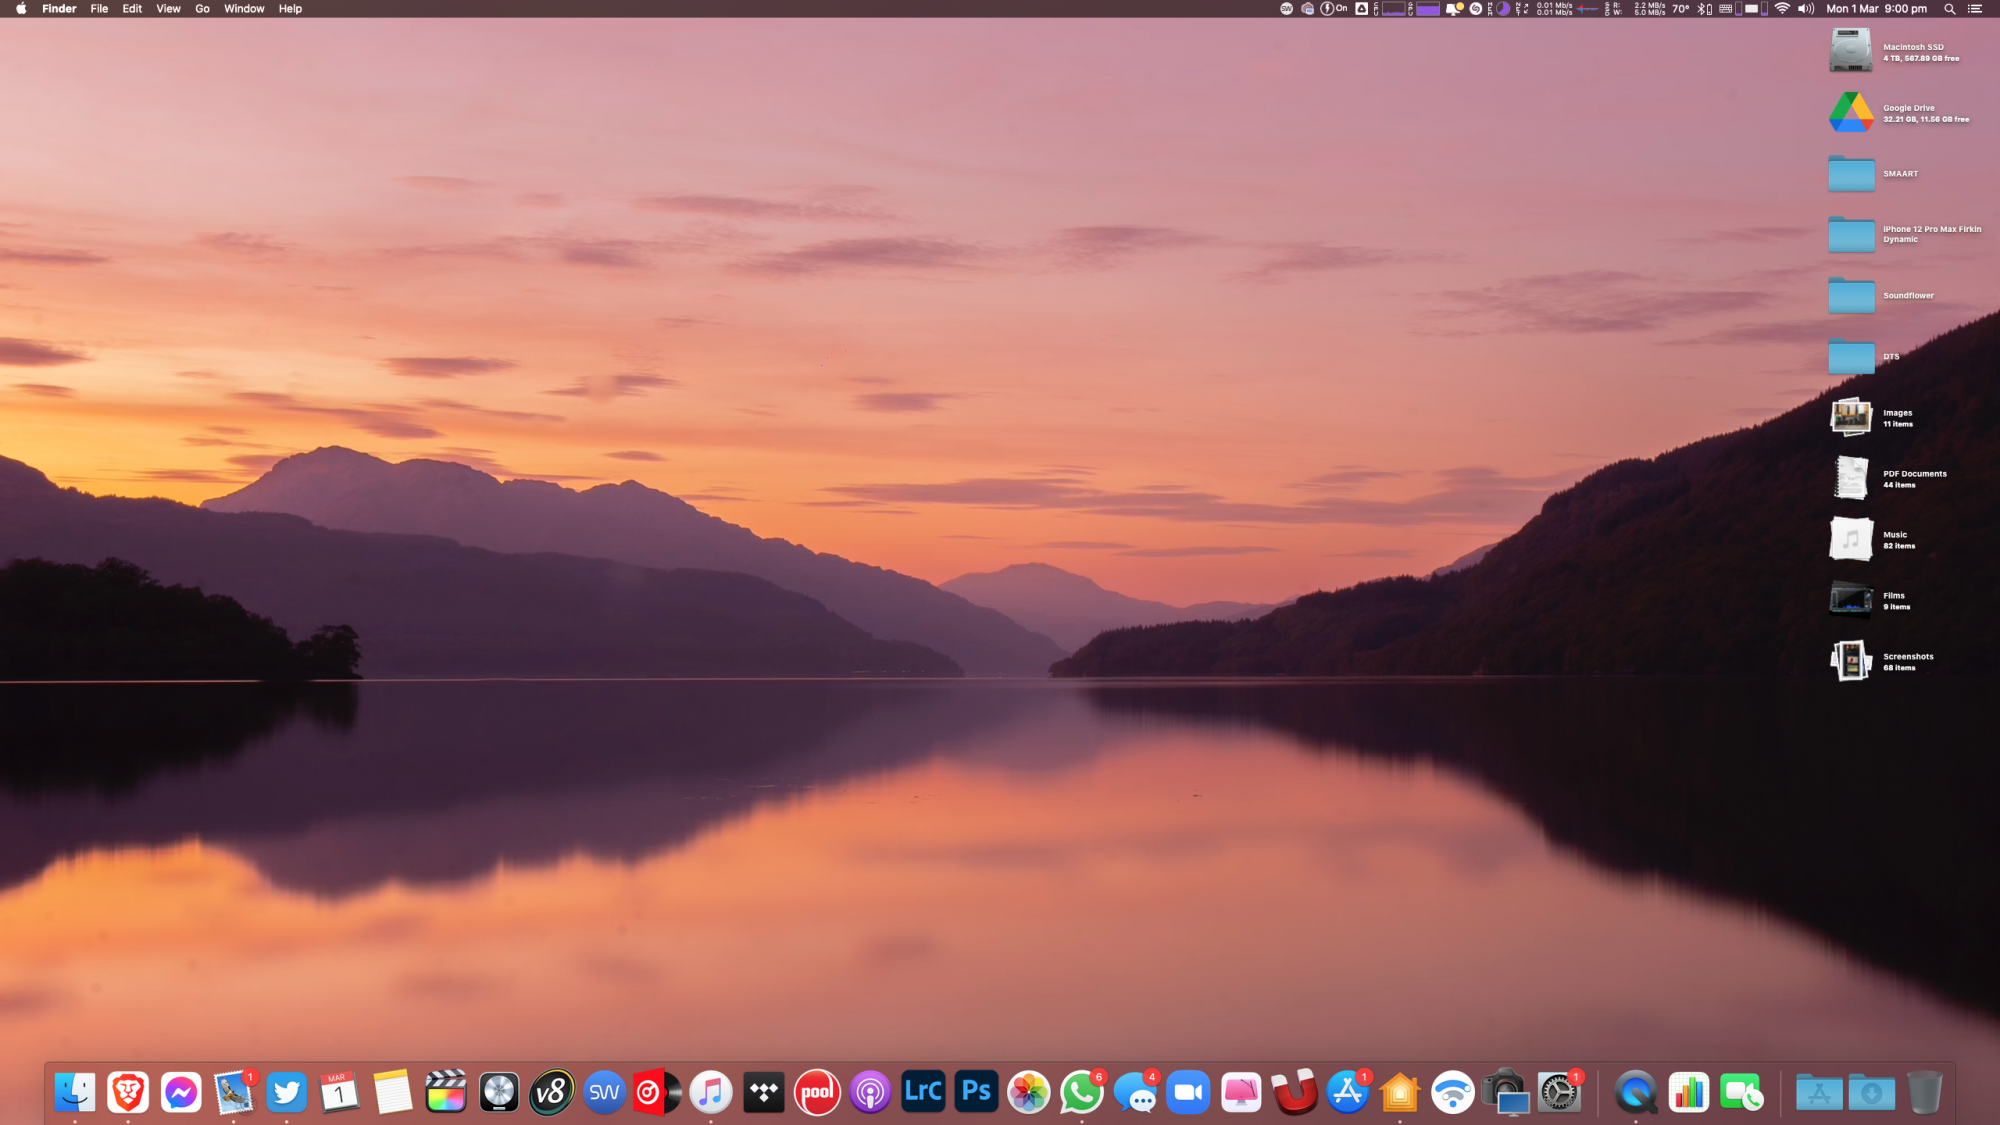
Task: Open the Go menu
Action: click(x=202, y=9)
